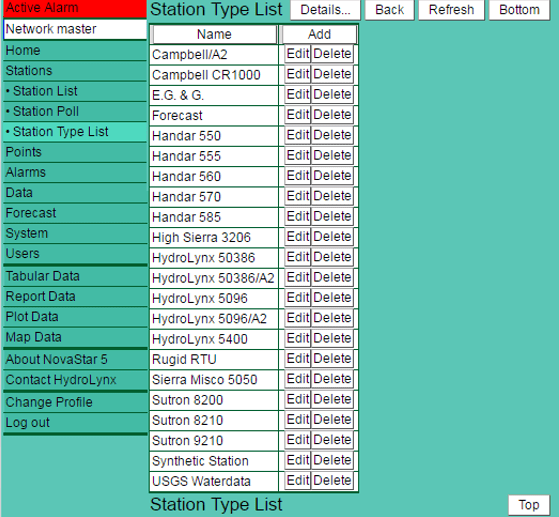
Task: Delete the Sutron 8200 row
Action: (332, 400)
